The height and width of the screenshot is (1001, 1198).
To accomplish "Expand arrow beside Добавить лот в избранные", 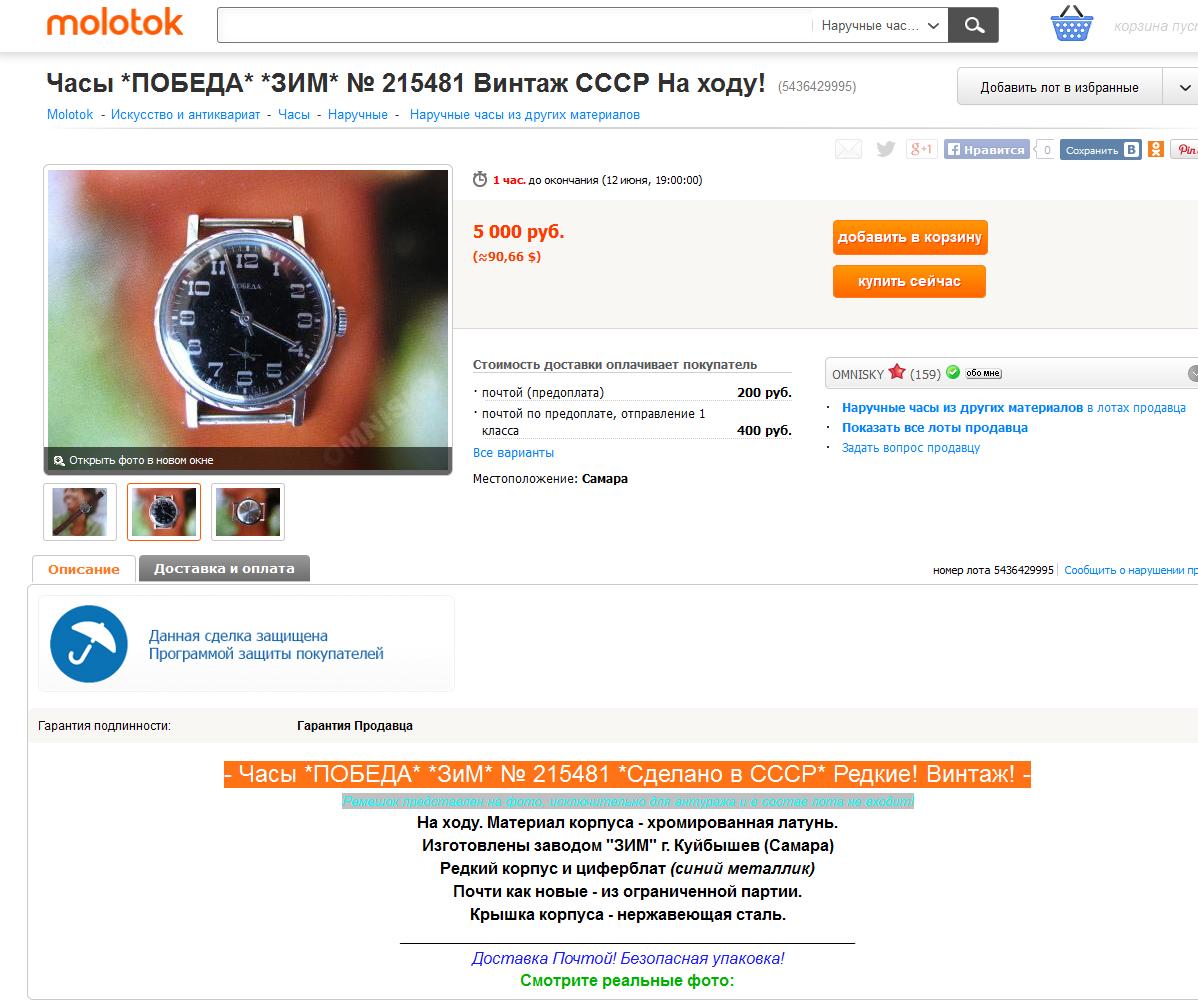I will [1183, 87].
